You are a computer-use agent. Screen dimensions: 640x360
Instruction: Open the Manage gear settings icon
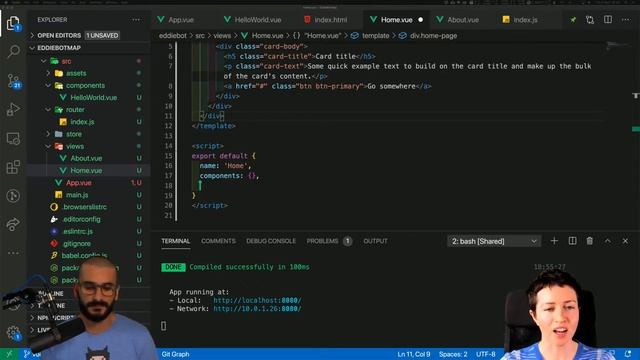13,333
